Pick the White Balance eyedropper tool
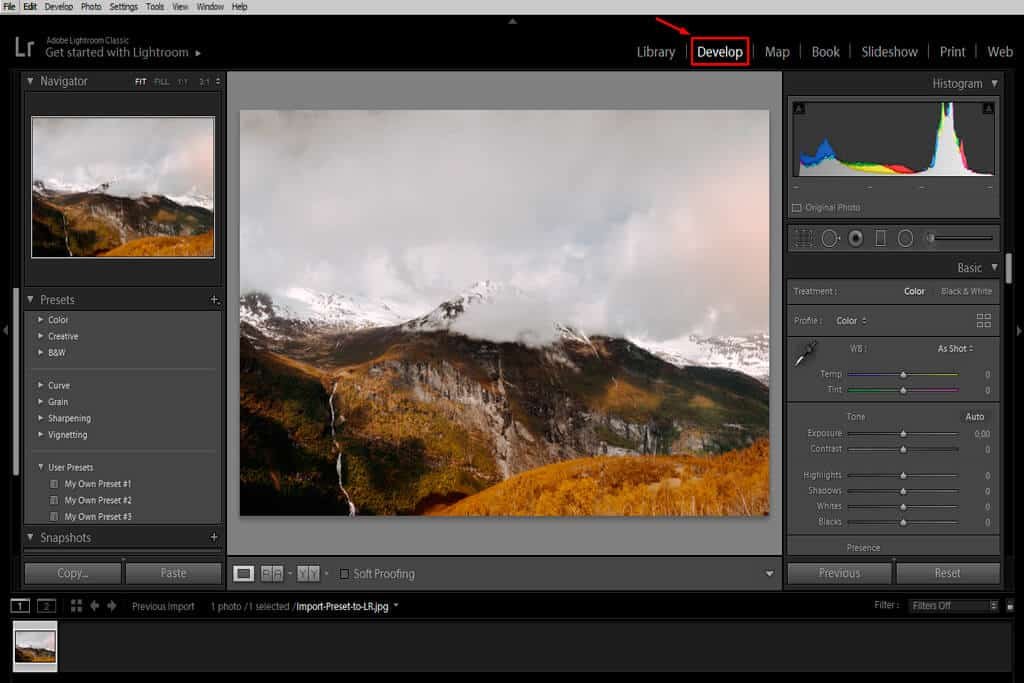1024x683 pixels. pos(805,354)
